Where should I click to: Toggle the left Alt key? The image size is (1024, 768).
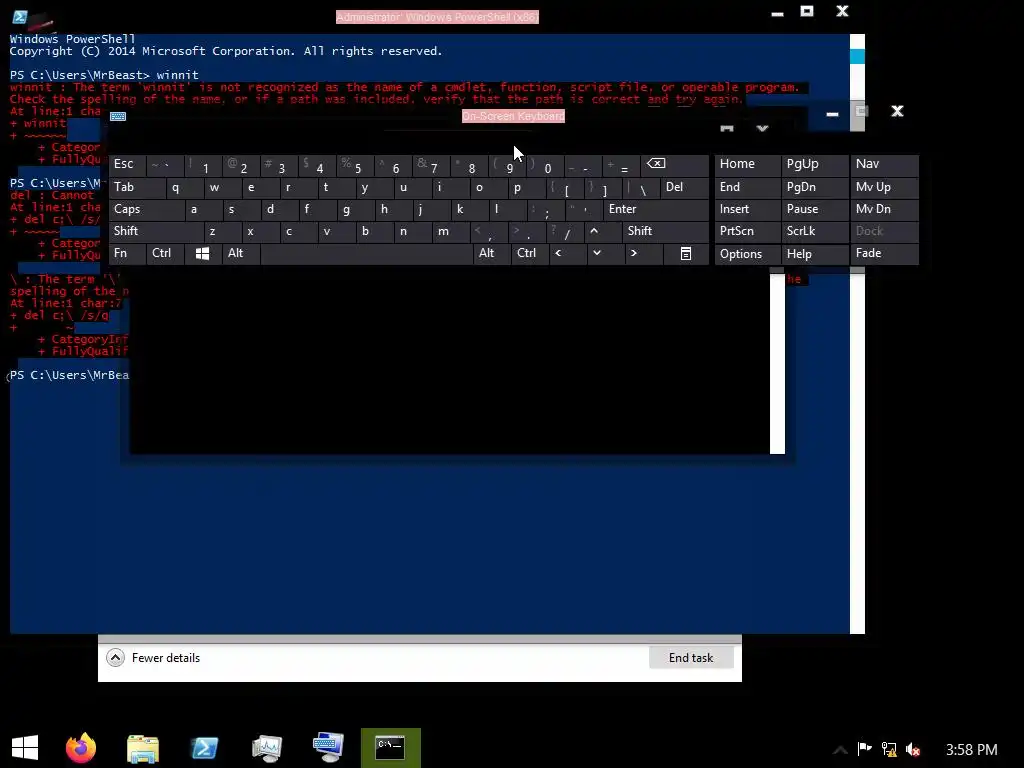[x=241, y=253]
